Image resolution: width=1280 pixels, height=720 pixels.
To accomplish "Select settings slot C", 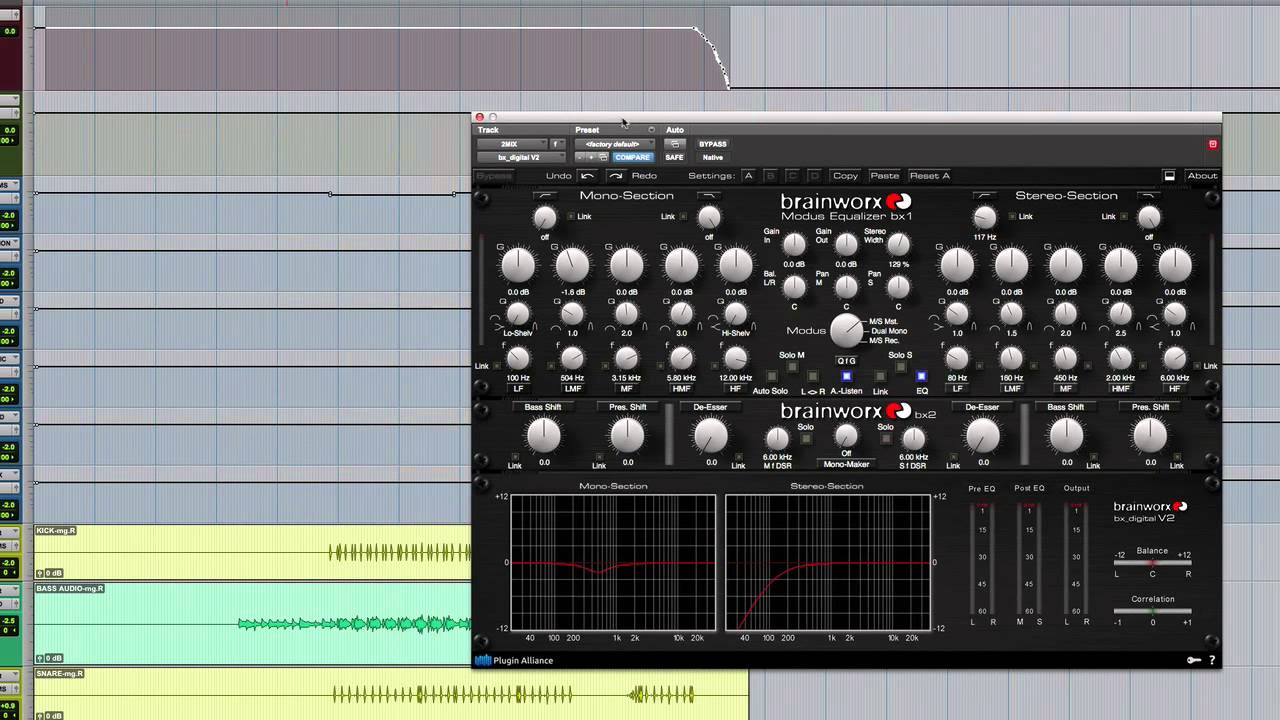I will [x=792, y=176].
